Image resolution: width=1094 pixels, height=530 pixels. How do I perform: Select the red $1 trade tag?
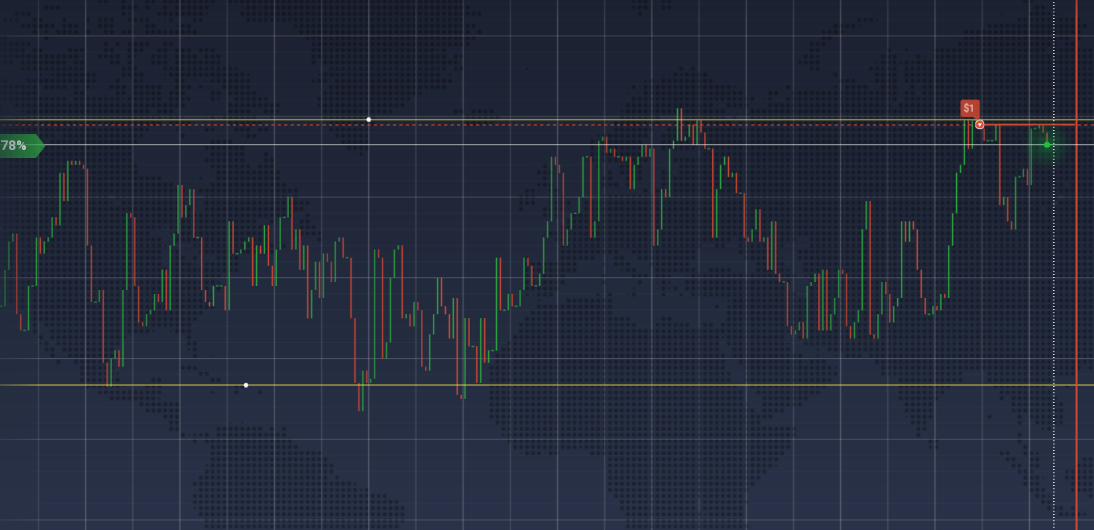[968, 108]
